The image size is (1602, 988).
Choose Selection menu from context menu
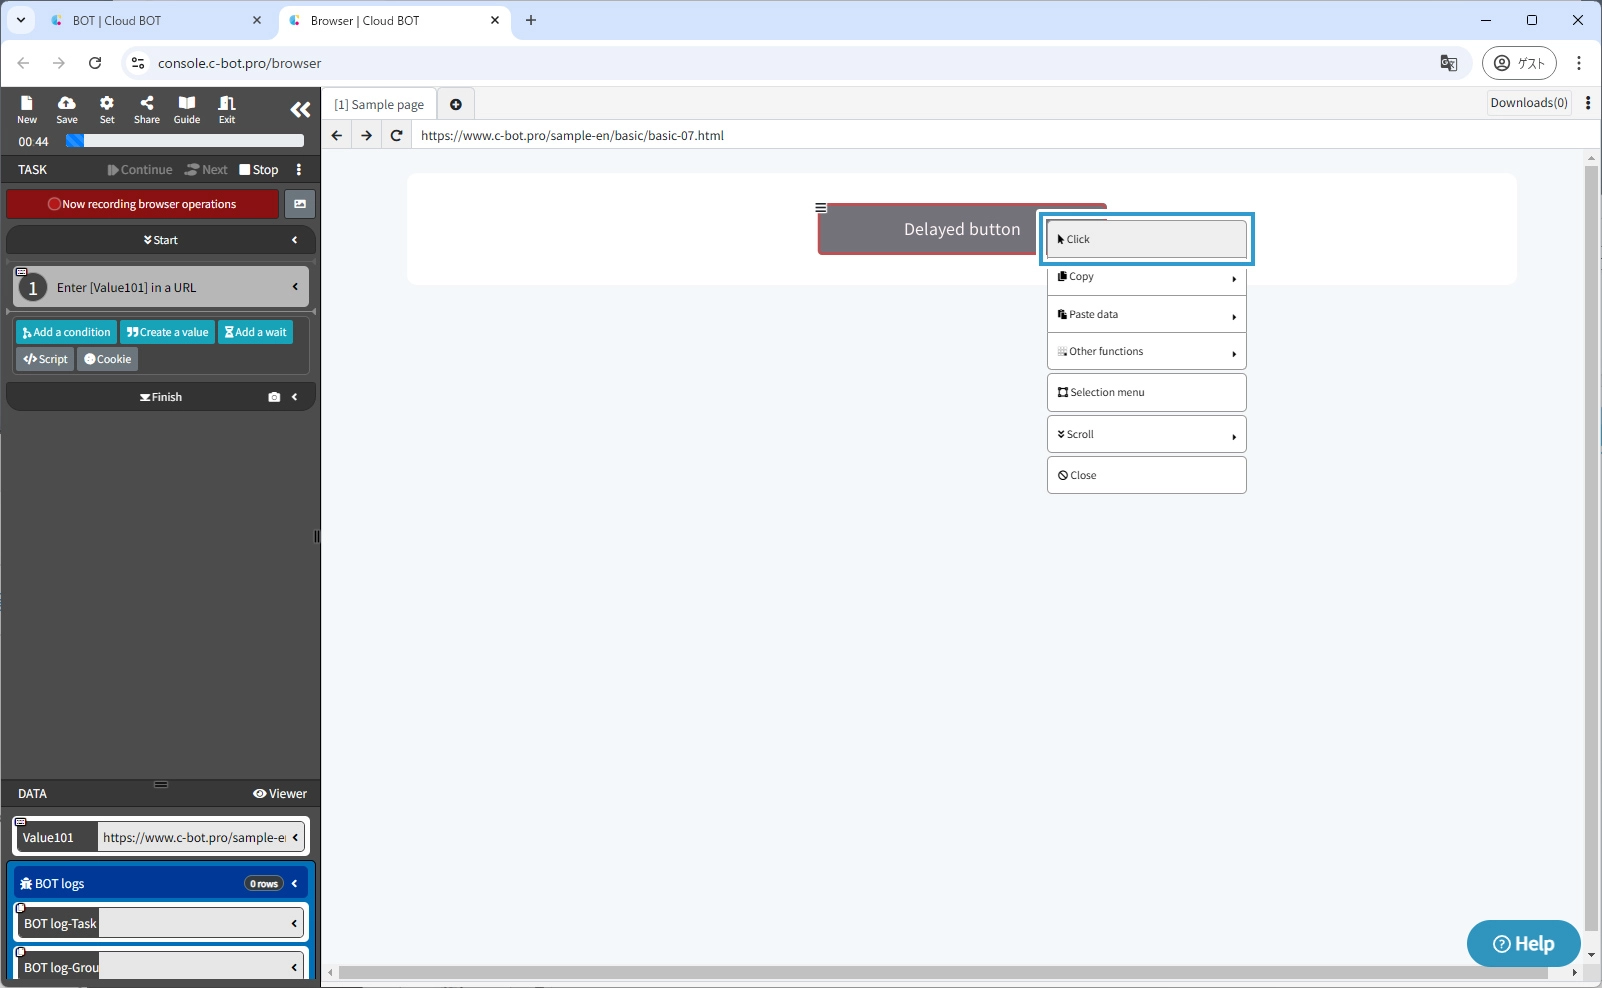click(1146, 393)
